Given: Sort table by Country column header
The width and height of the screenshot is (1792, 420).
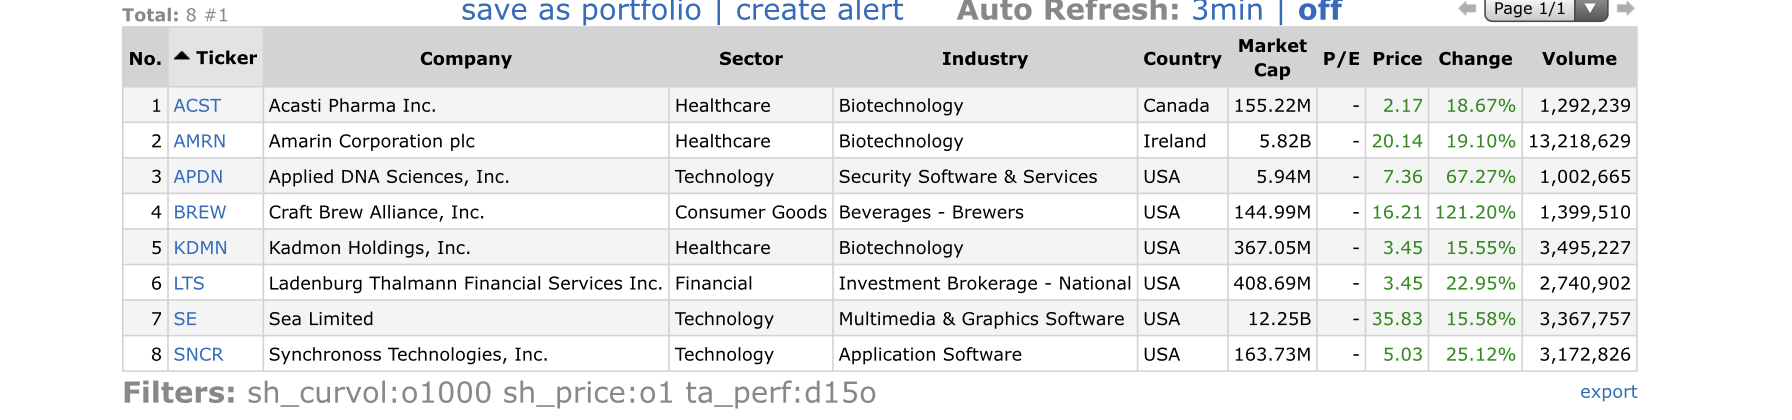Looking at the screenshot, I should pyautogui.click(x=1182, y=59).
